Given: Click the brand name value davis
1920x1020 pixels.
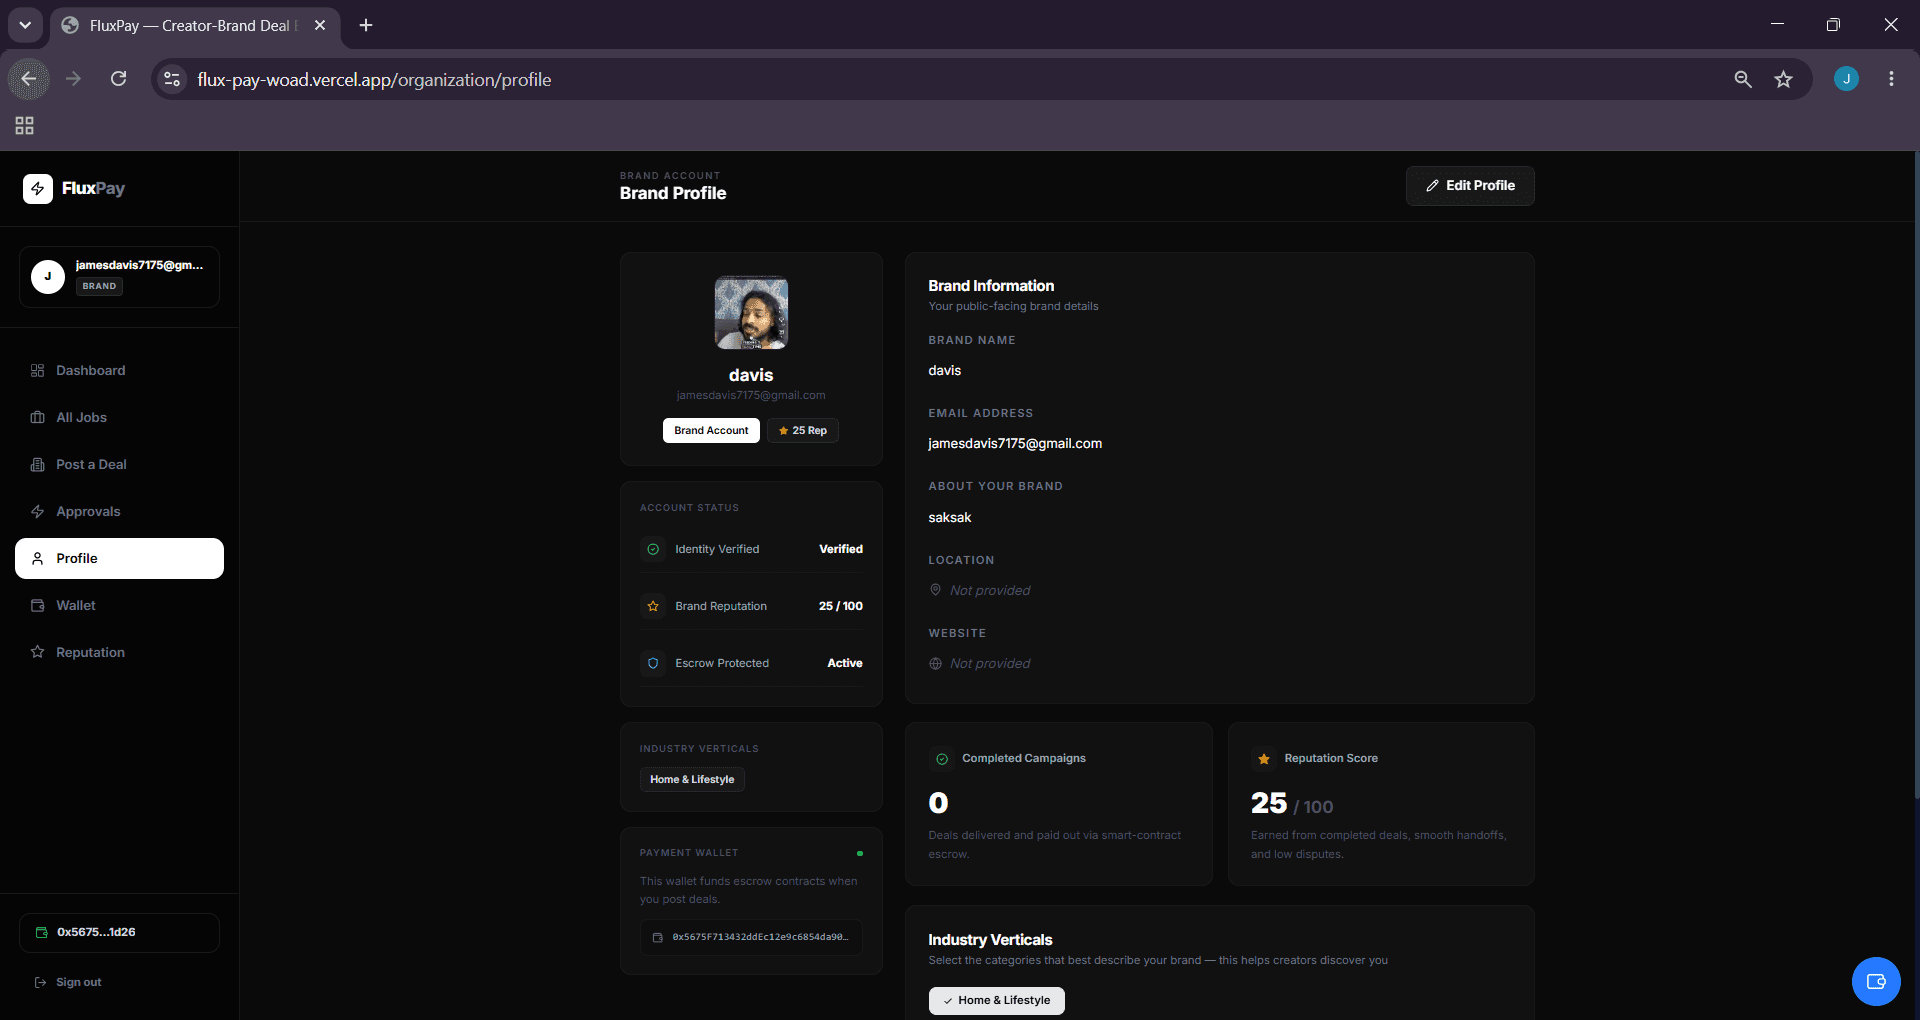Looking at the screenshot, I should (x=944, y=370).
